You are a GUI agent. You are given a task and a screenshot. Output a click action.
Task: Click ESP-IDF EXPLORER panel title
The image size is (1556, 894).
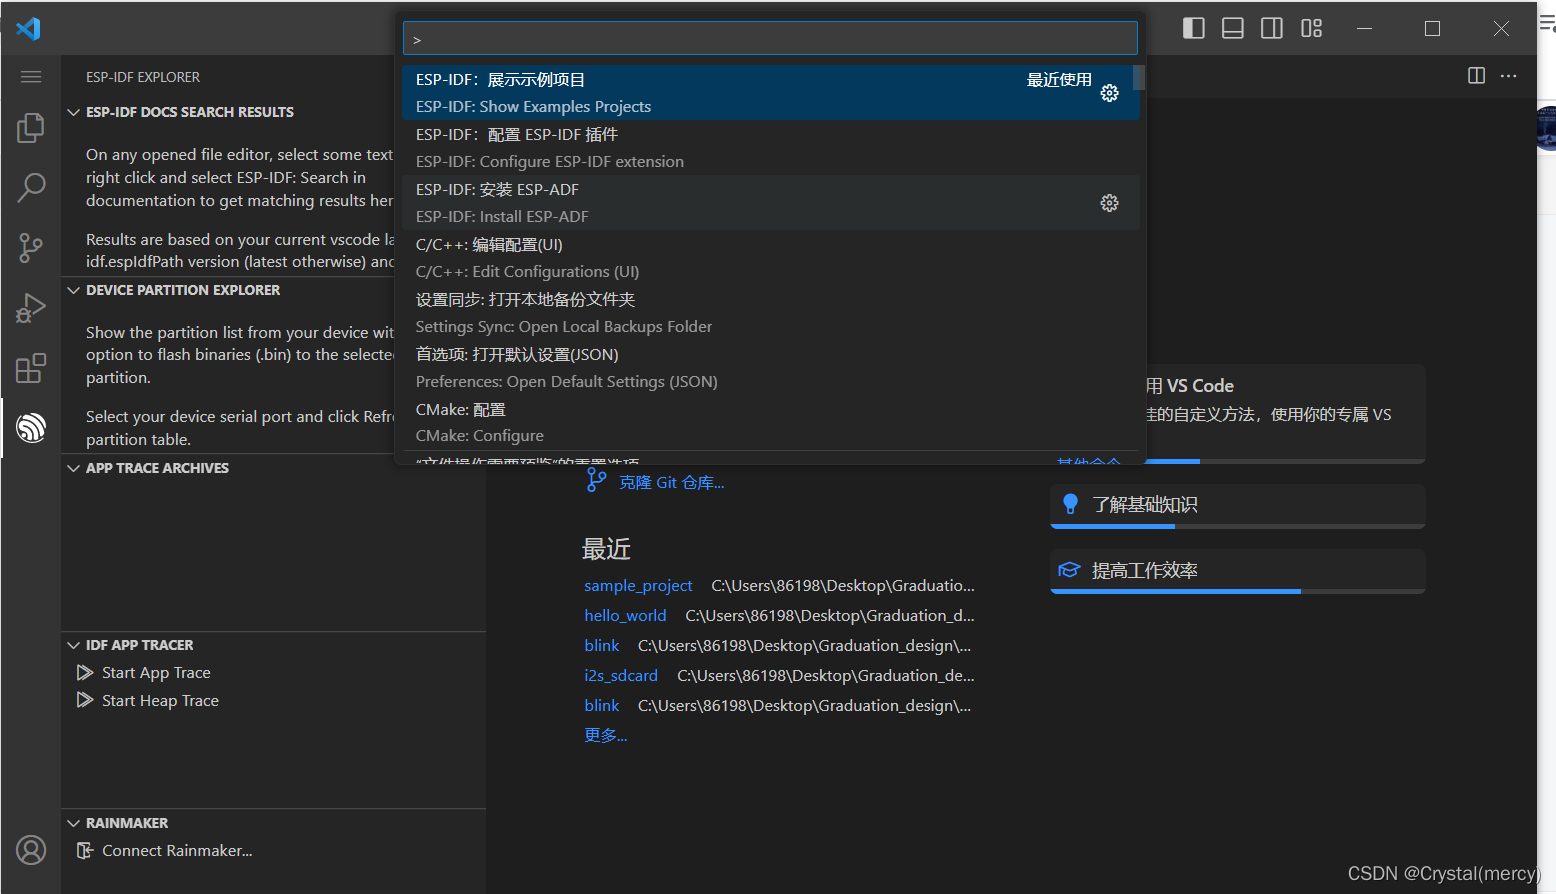tap(143, 77)
